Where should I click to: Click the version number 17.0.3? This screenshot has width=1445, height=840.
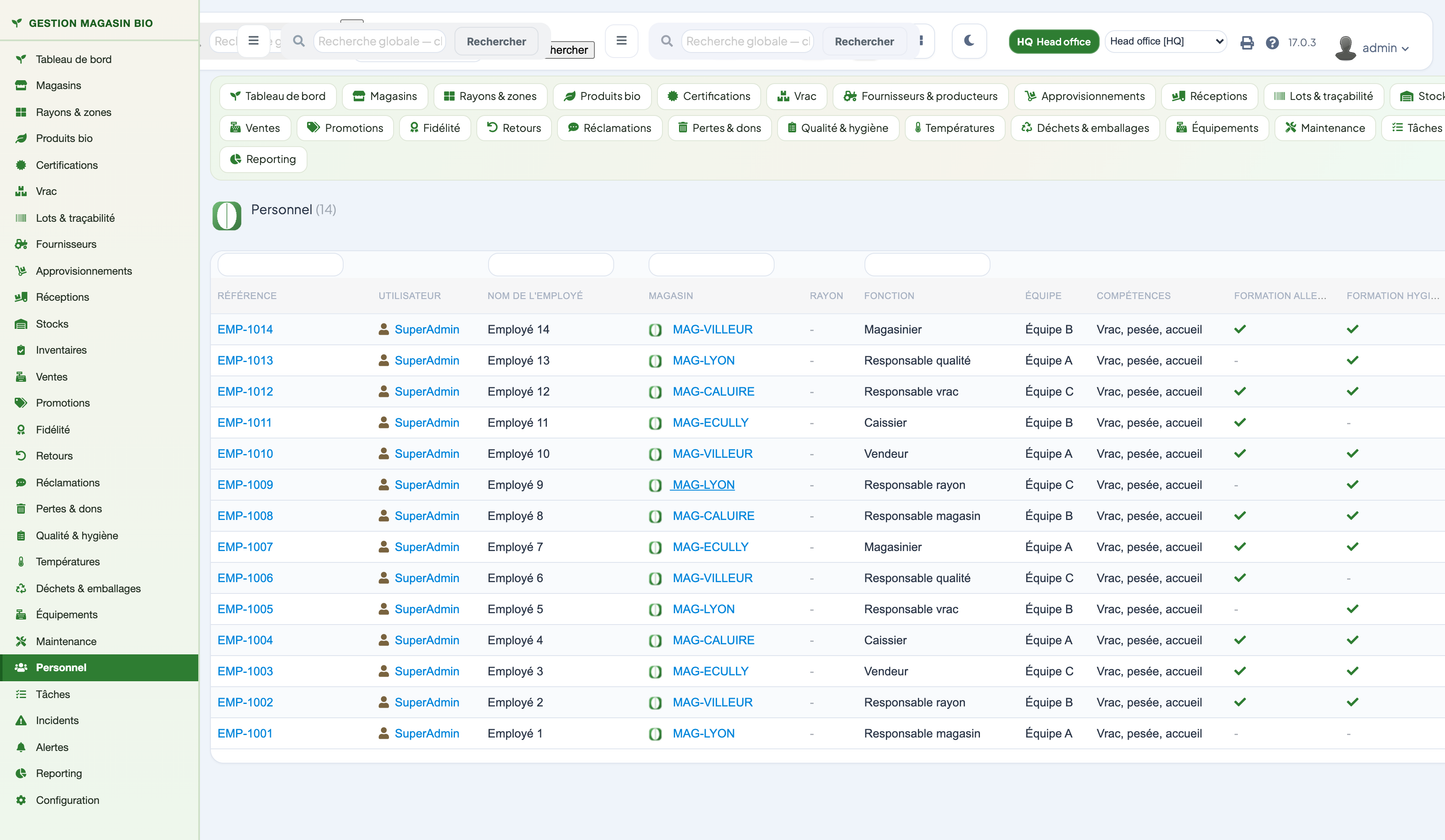point(1302,43)
